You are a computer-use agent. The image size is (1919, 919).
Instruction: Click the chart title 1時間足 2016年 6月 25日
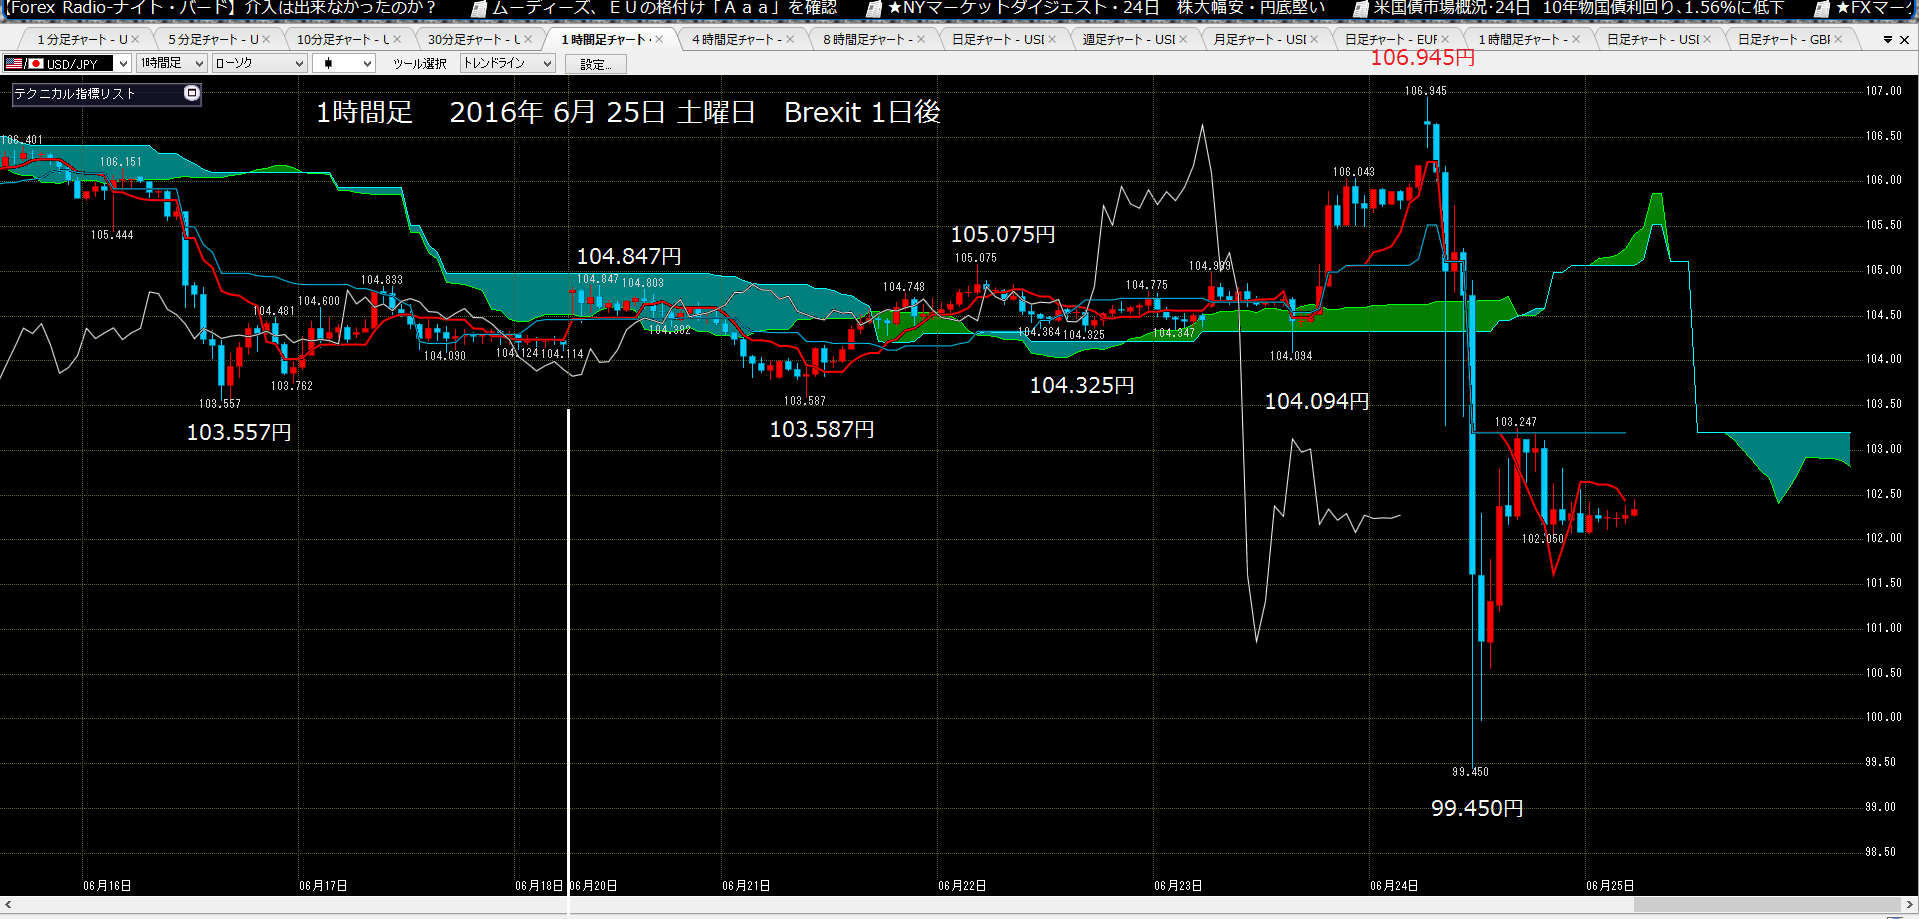(x=628, y=112)
